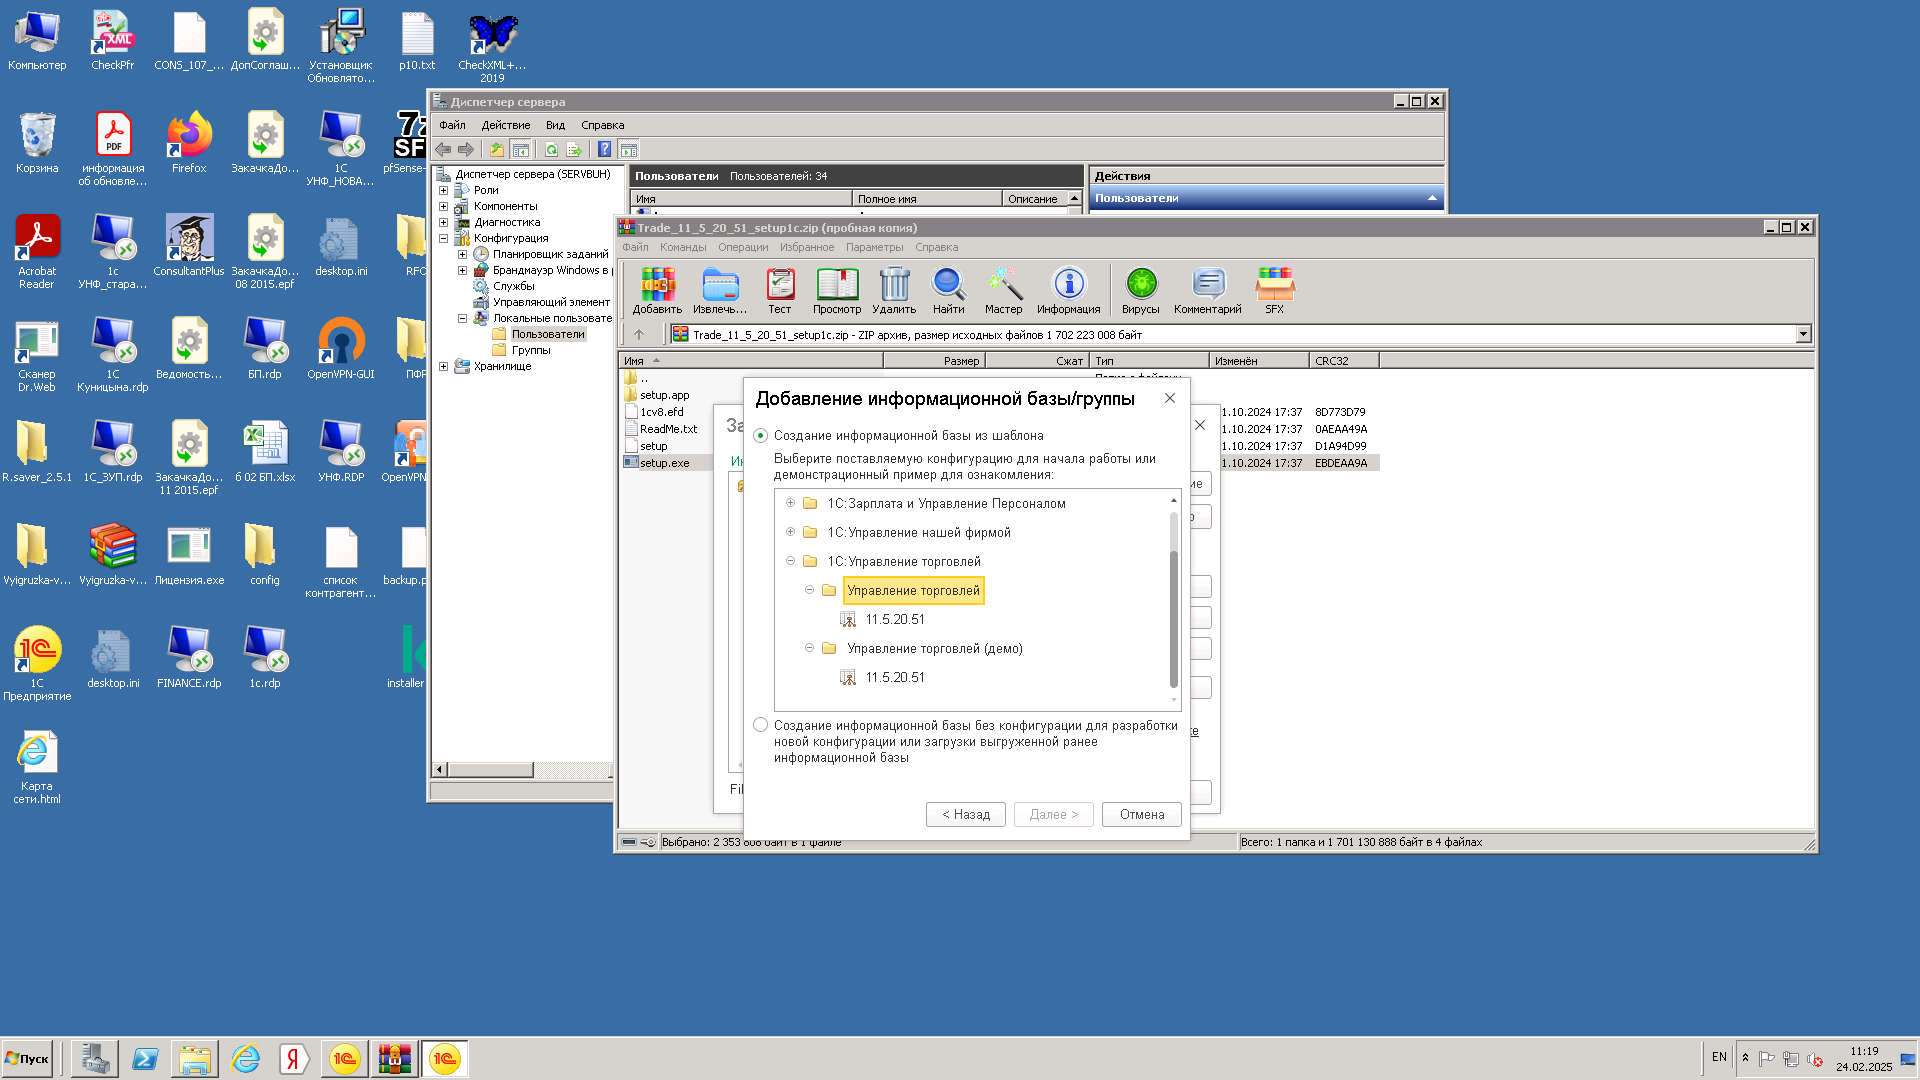This screenshot has height=1080, width=1920.
Task: Select create infobase without configuration option
Action: click(x=761, y=725)
